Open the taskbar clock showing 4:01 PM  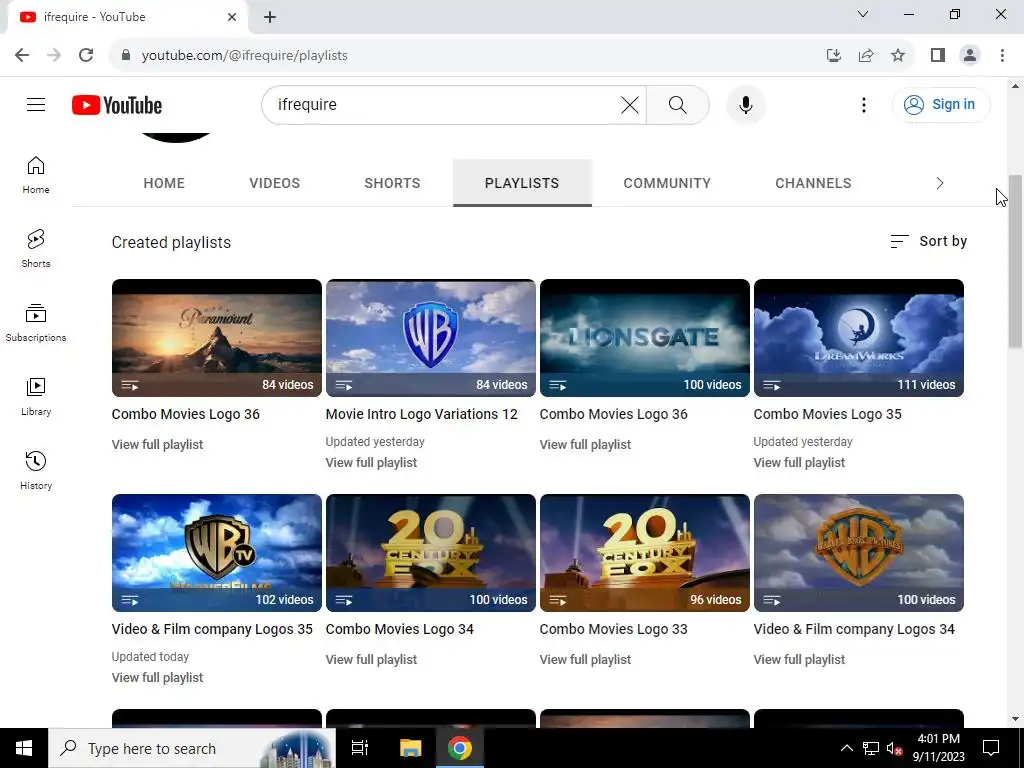(938, 748)
